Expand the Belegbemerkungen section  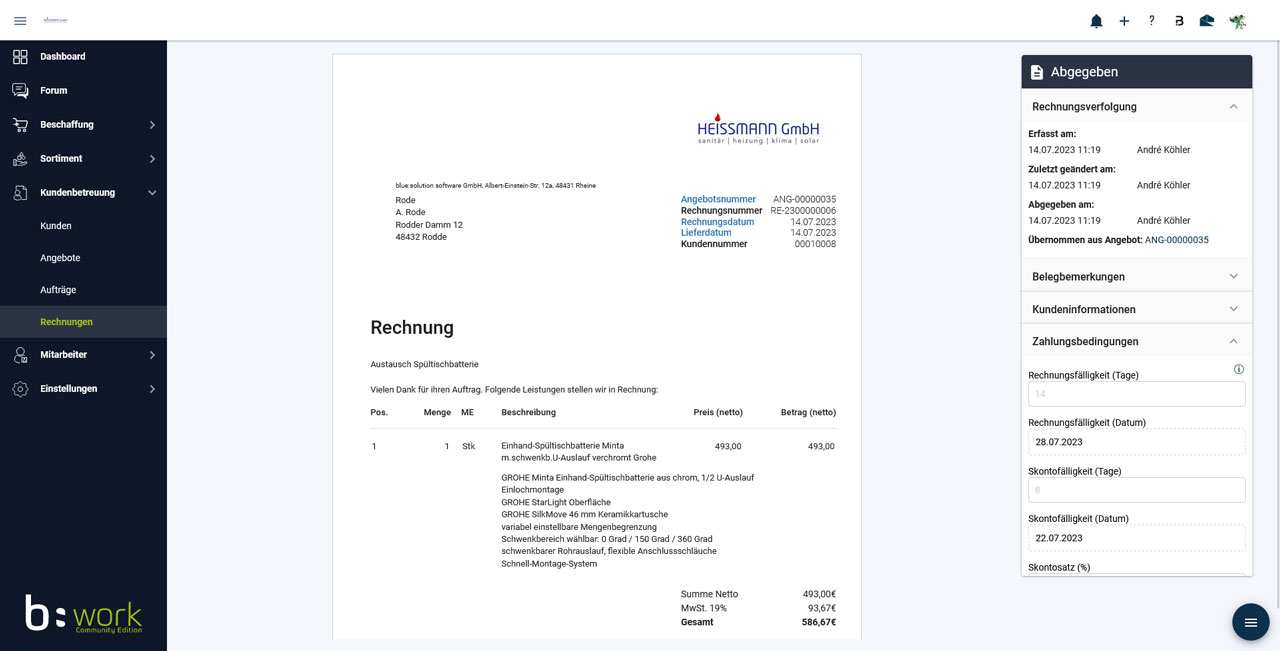click(x=1233, y=277)
